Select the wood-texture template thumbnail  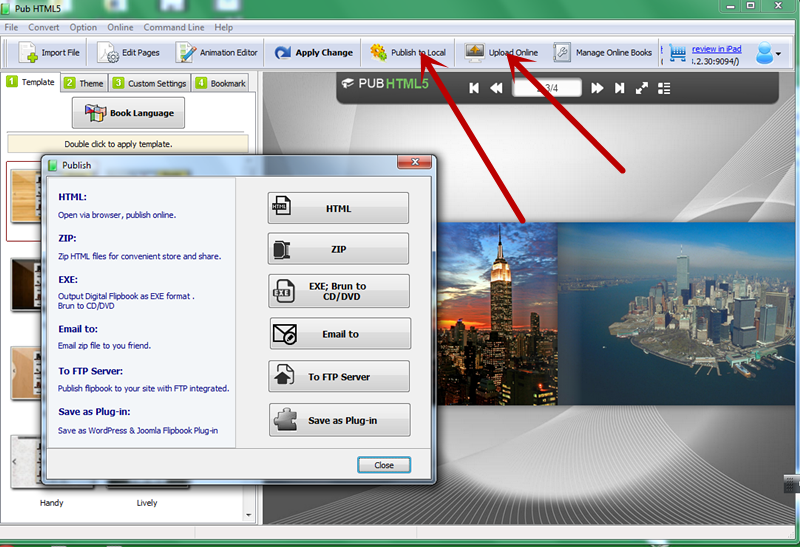coord(26,196)
